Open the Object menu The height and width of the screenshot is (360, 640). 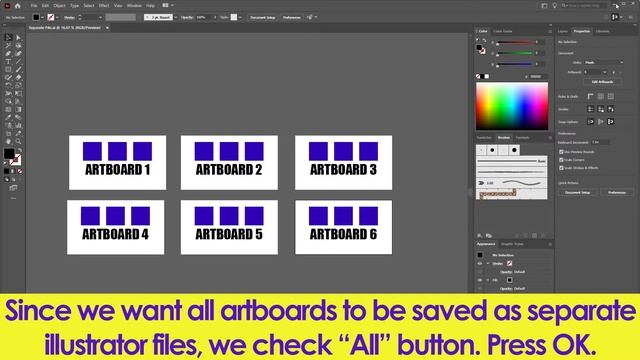[x=59, y=6]
